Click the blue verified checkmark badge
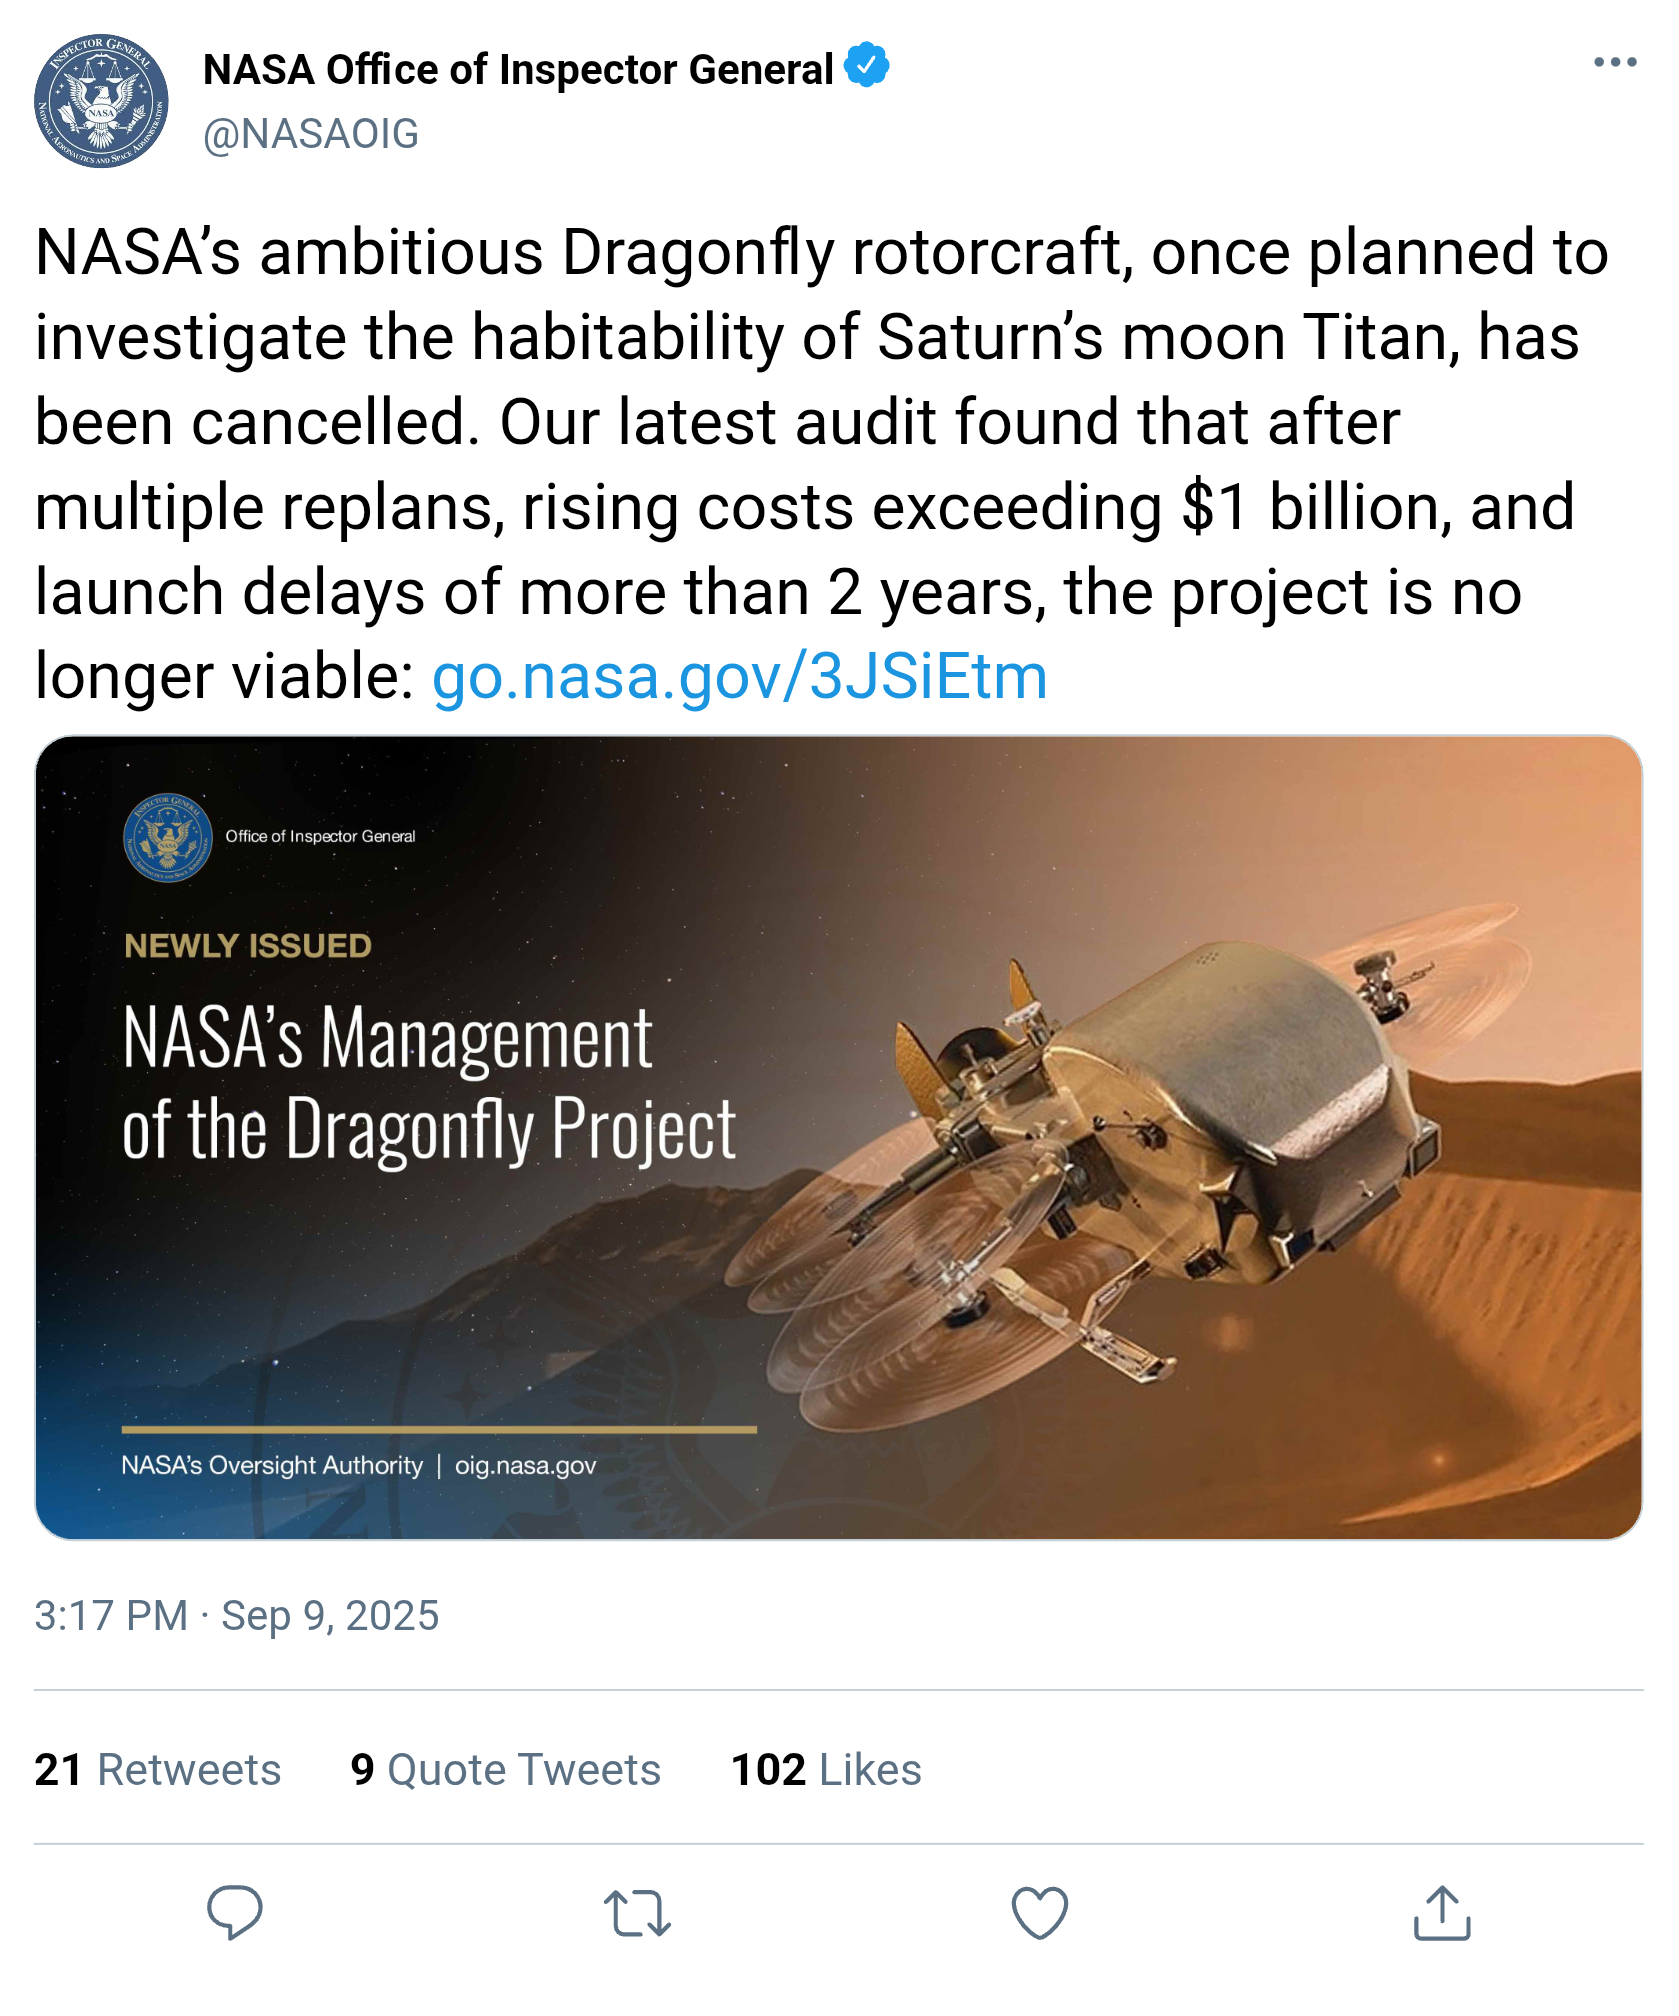 coord(866,66)
